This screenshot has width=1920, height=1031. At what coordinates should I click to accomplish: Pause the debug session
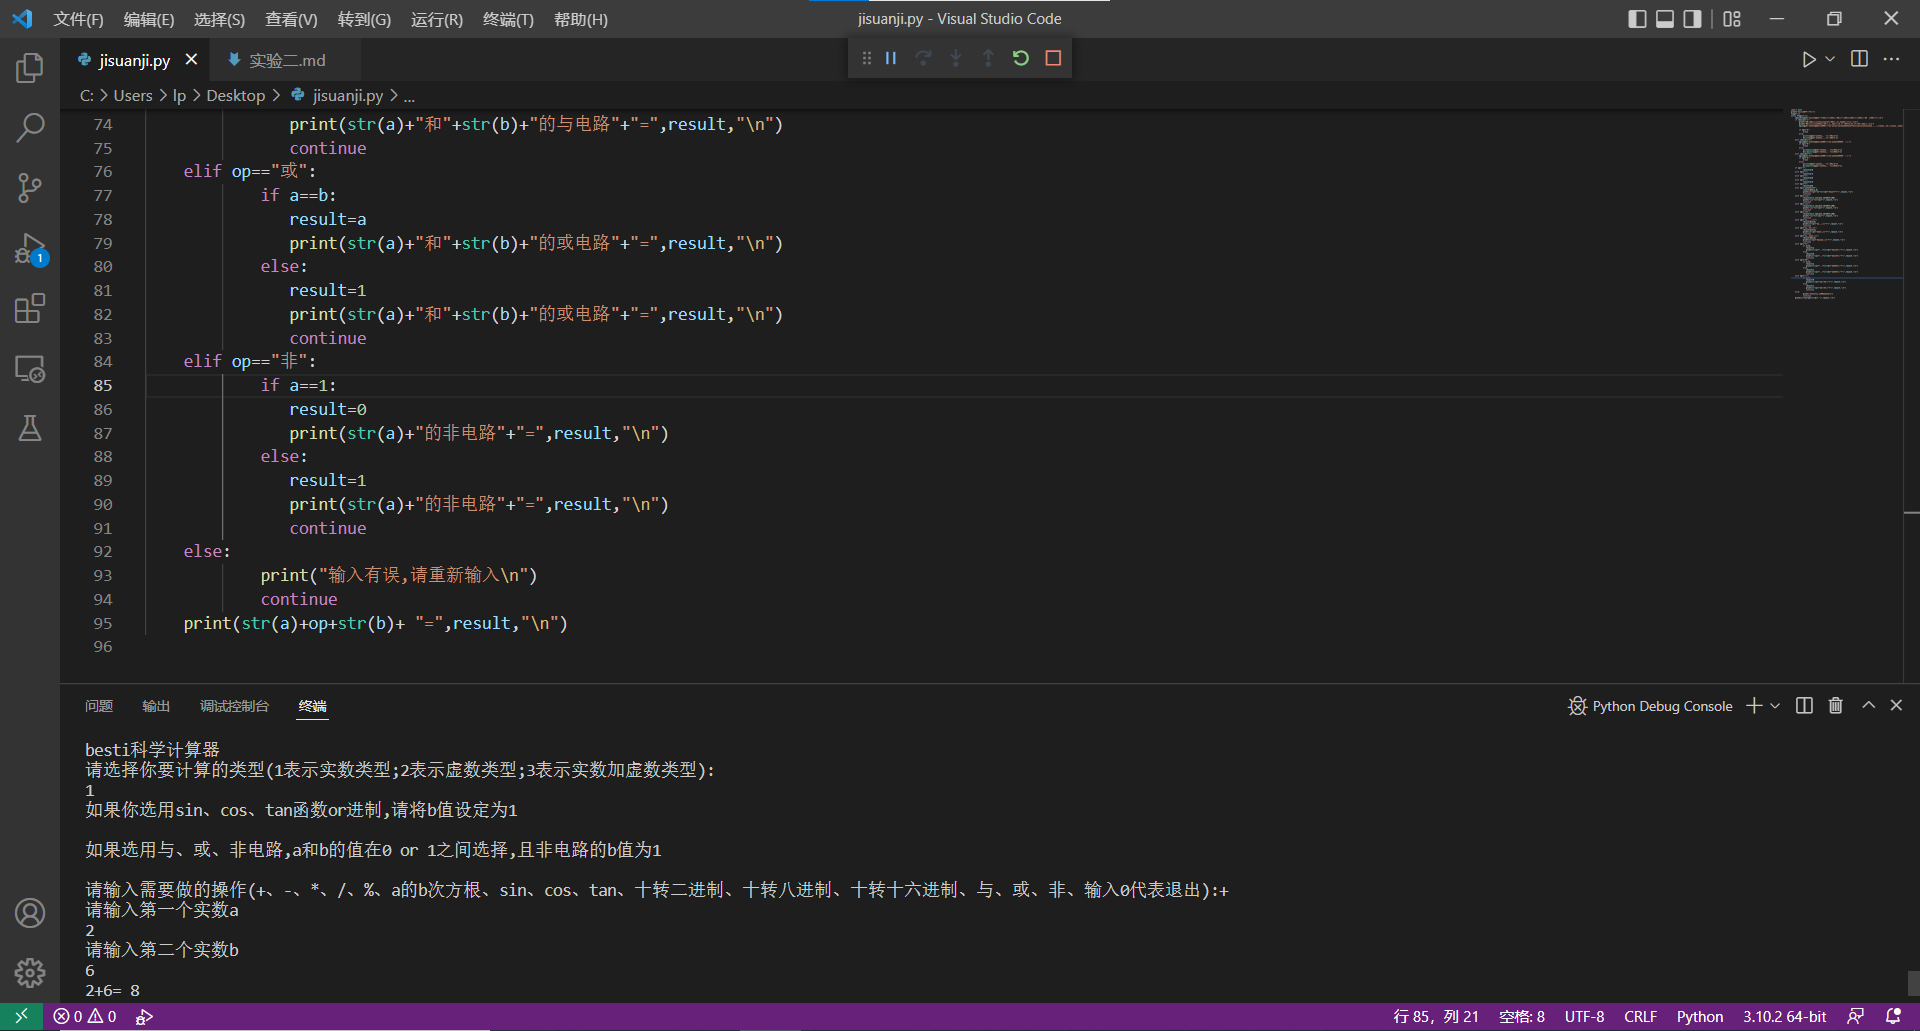pos(891,58)
